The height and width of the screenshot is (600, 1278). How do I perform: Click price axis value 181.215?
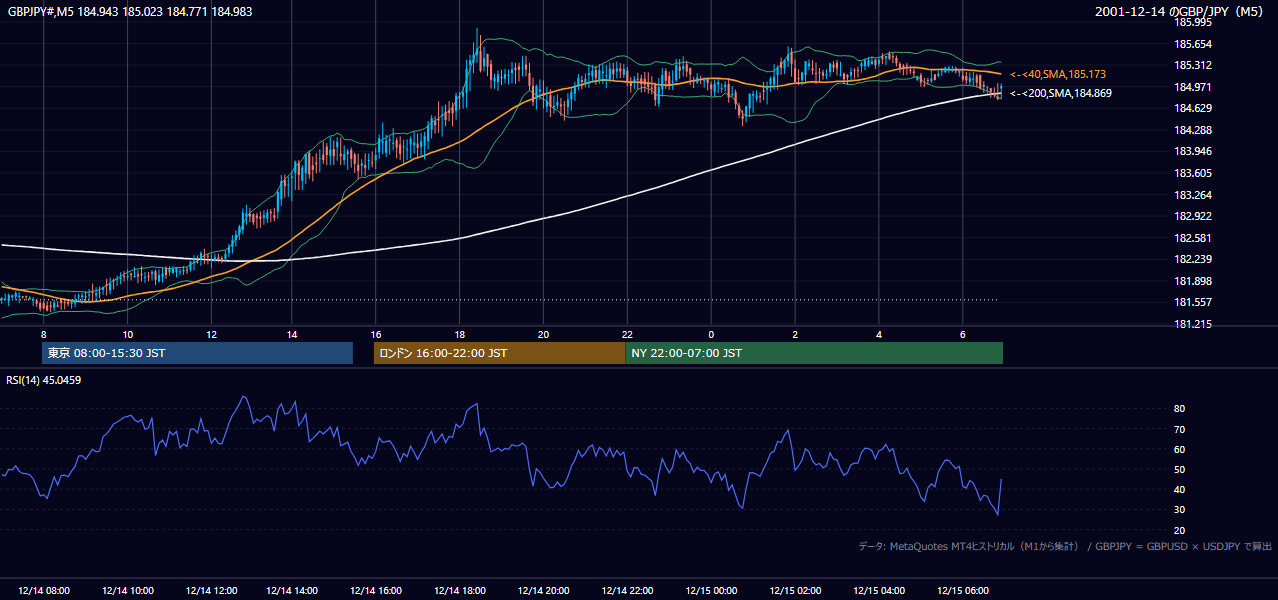[x=1192, y=324]
